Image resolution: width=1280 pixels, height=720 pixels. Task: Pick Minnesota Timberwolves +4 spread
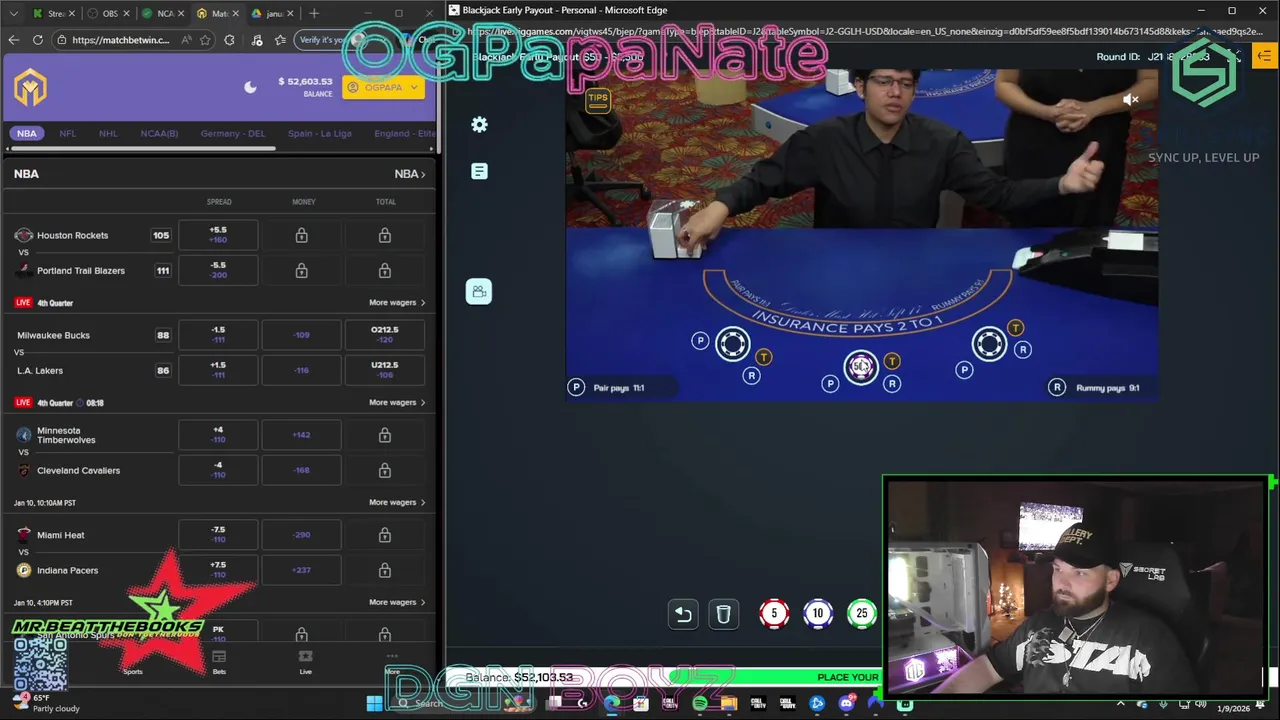click(218, 435)
